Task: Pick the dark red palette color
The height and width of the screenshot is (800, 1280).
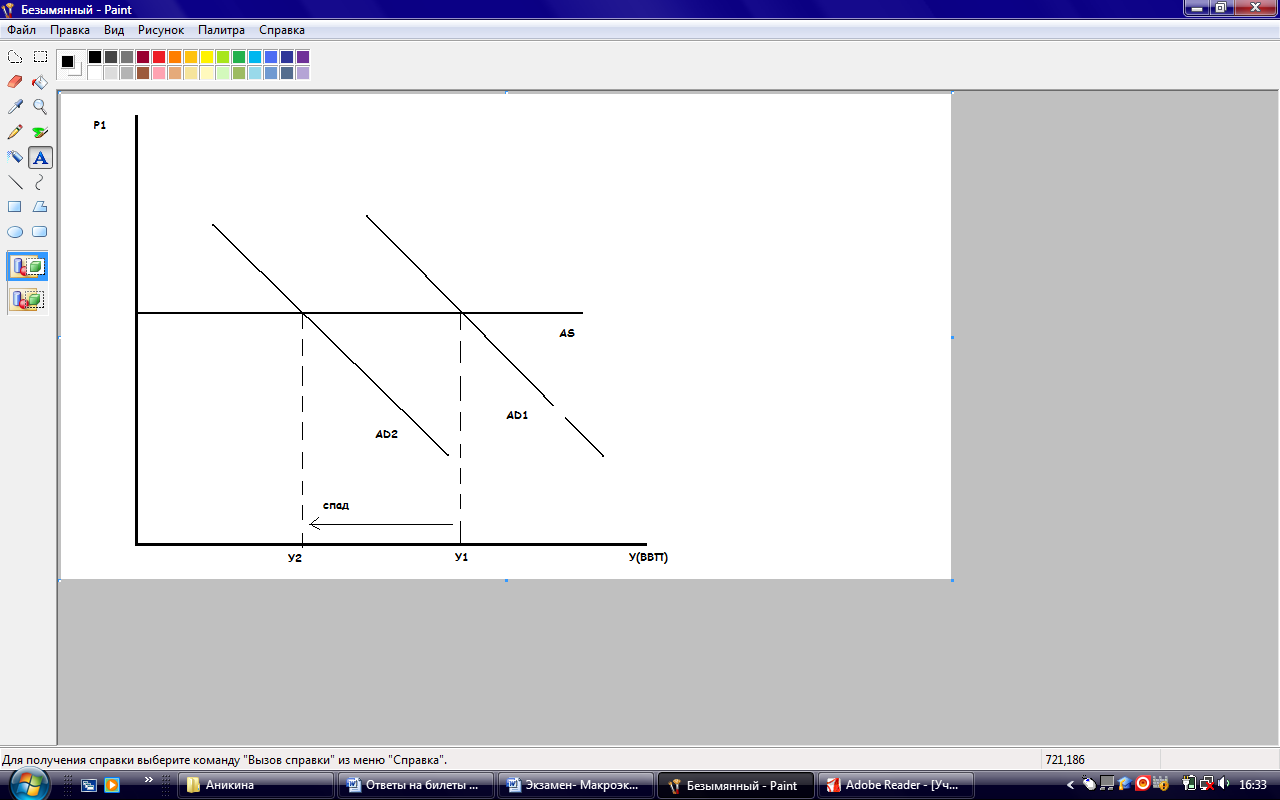Action: click(143, 57)
